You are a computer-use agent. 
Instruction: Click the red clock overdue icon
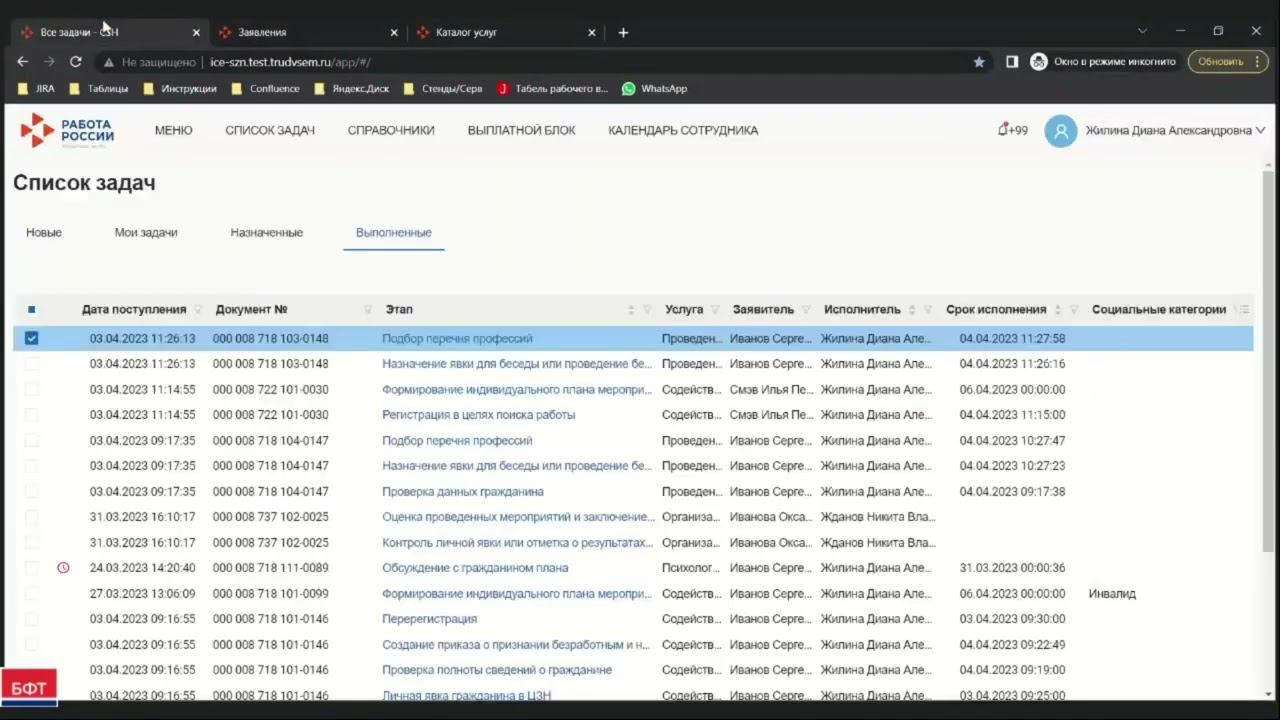[x=63, y=568]
